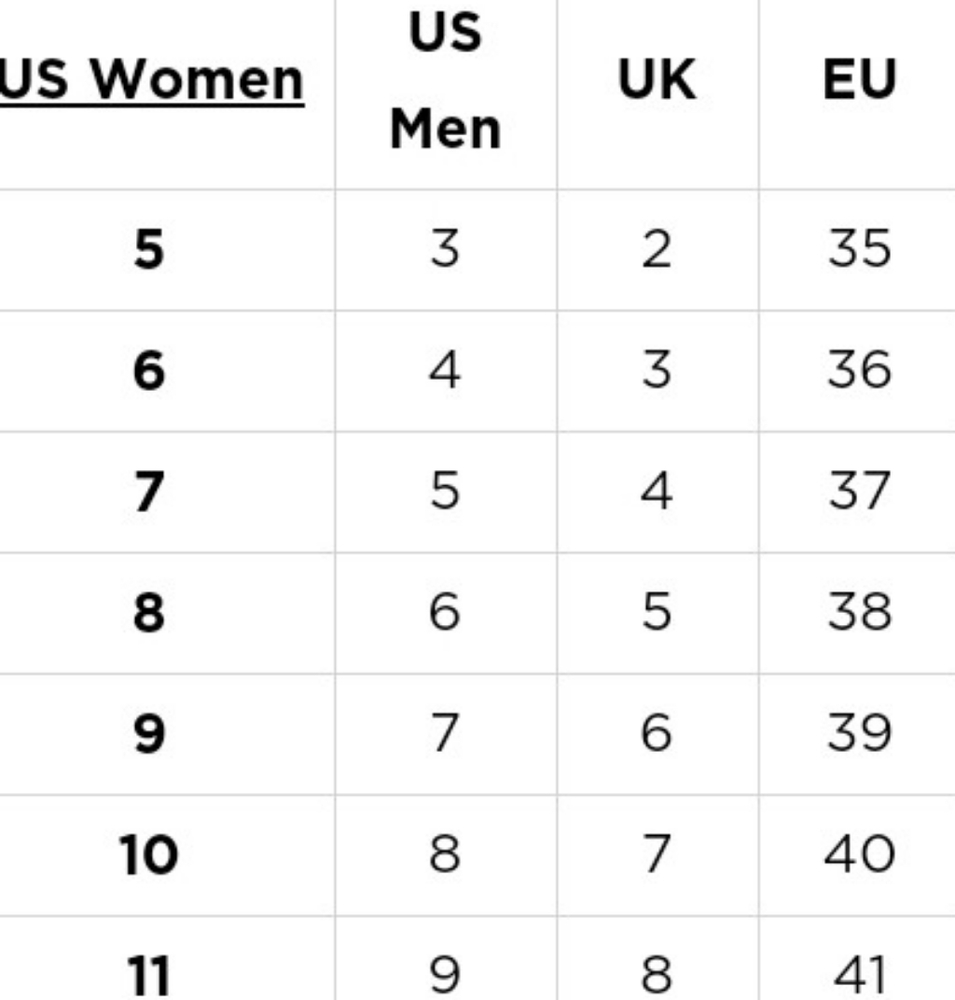
Task: Click US Women size 8 row label
Action: (x=149, y=612)
